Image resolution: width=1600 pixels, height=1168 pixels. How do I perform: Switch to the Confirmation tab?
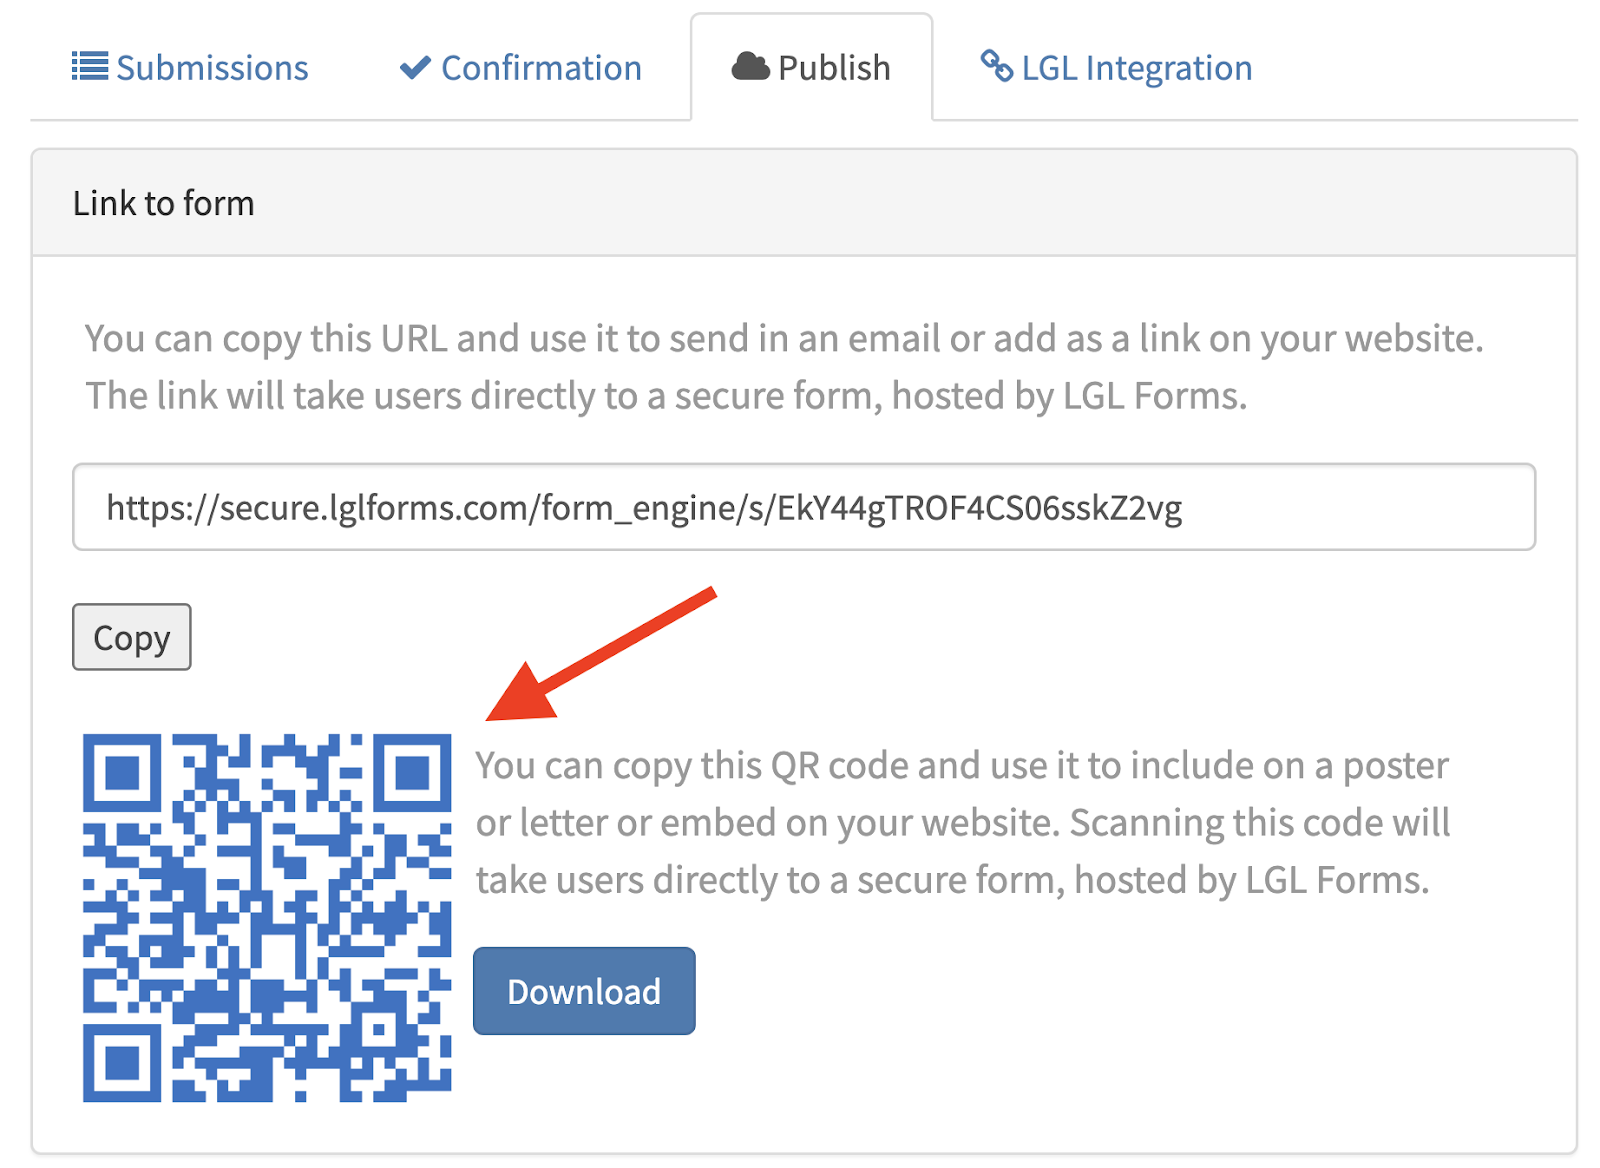520,68
